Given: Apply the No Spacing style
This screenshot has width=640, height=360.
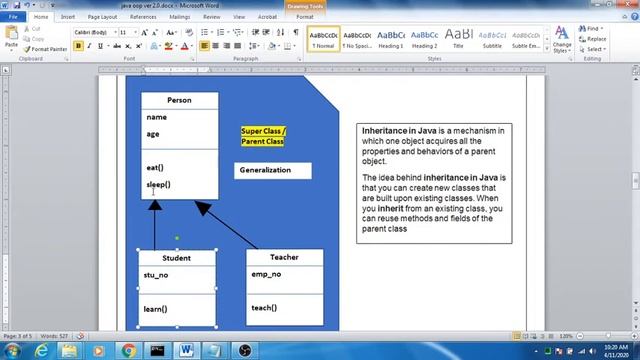Looking at the screenshot, I should pos(357,39).
